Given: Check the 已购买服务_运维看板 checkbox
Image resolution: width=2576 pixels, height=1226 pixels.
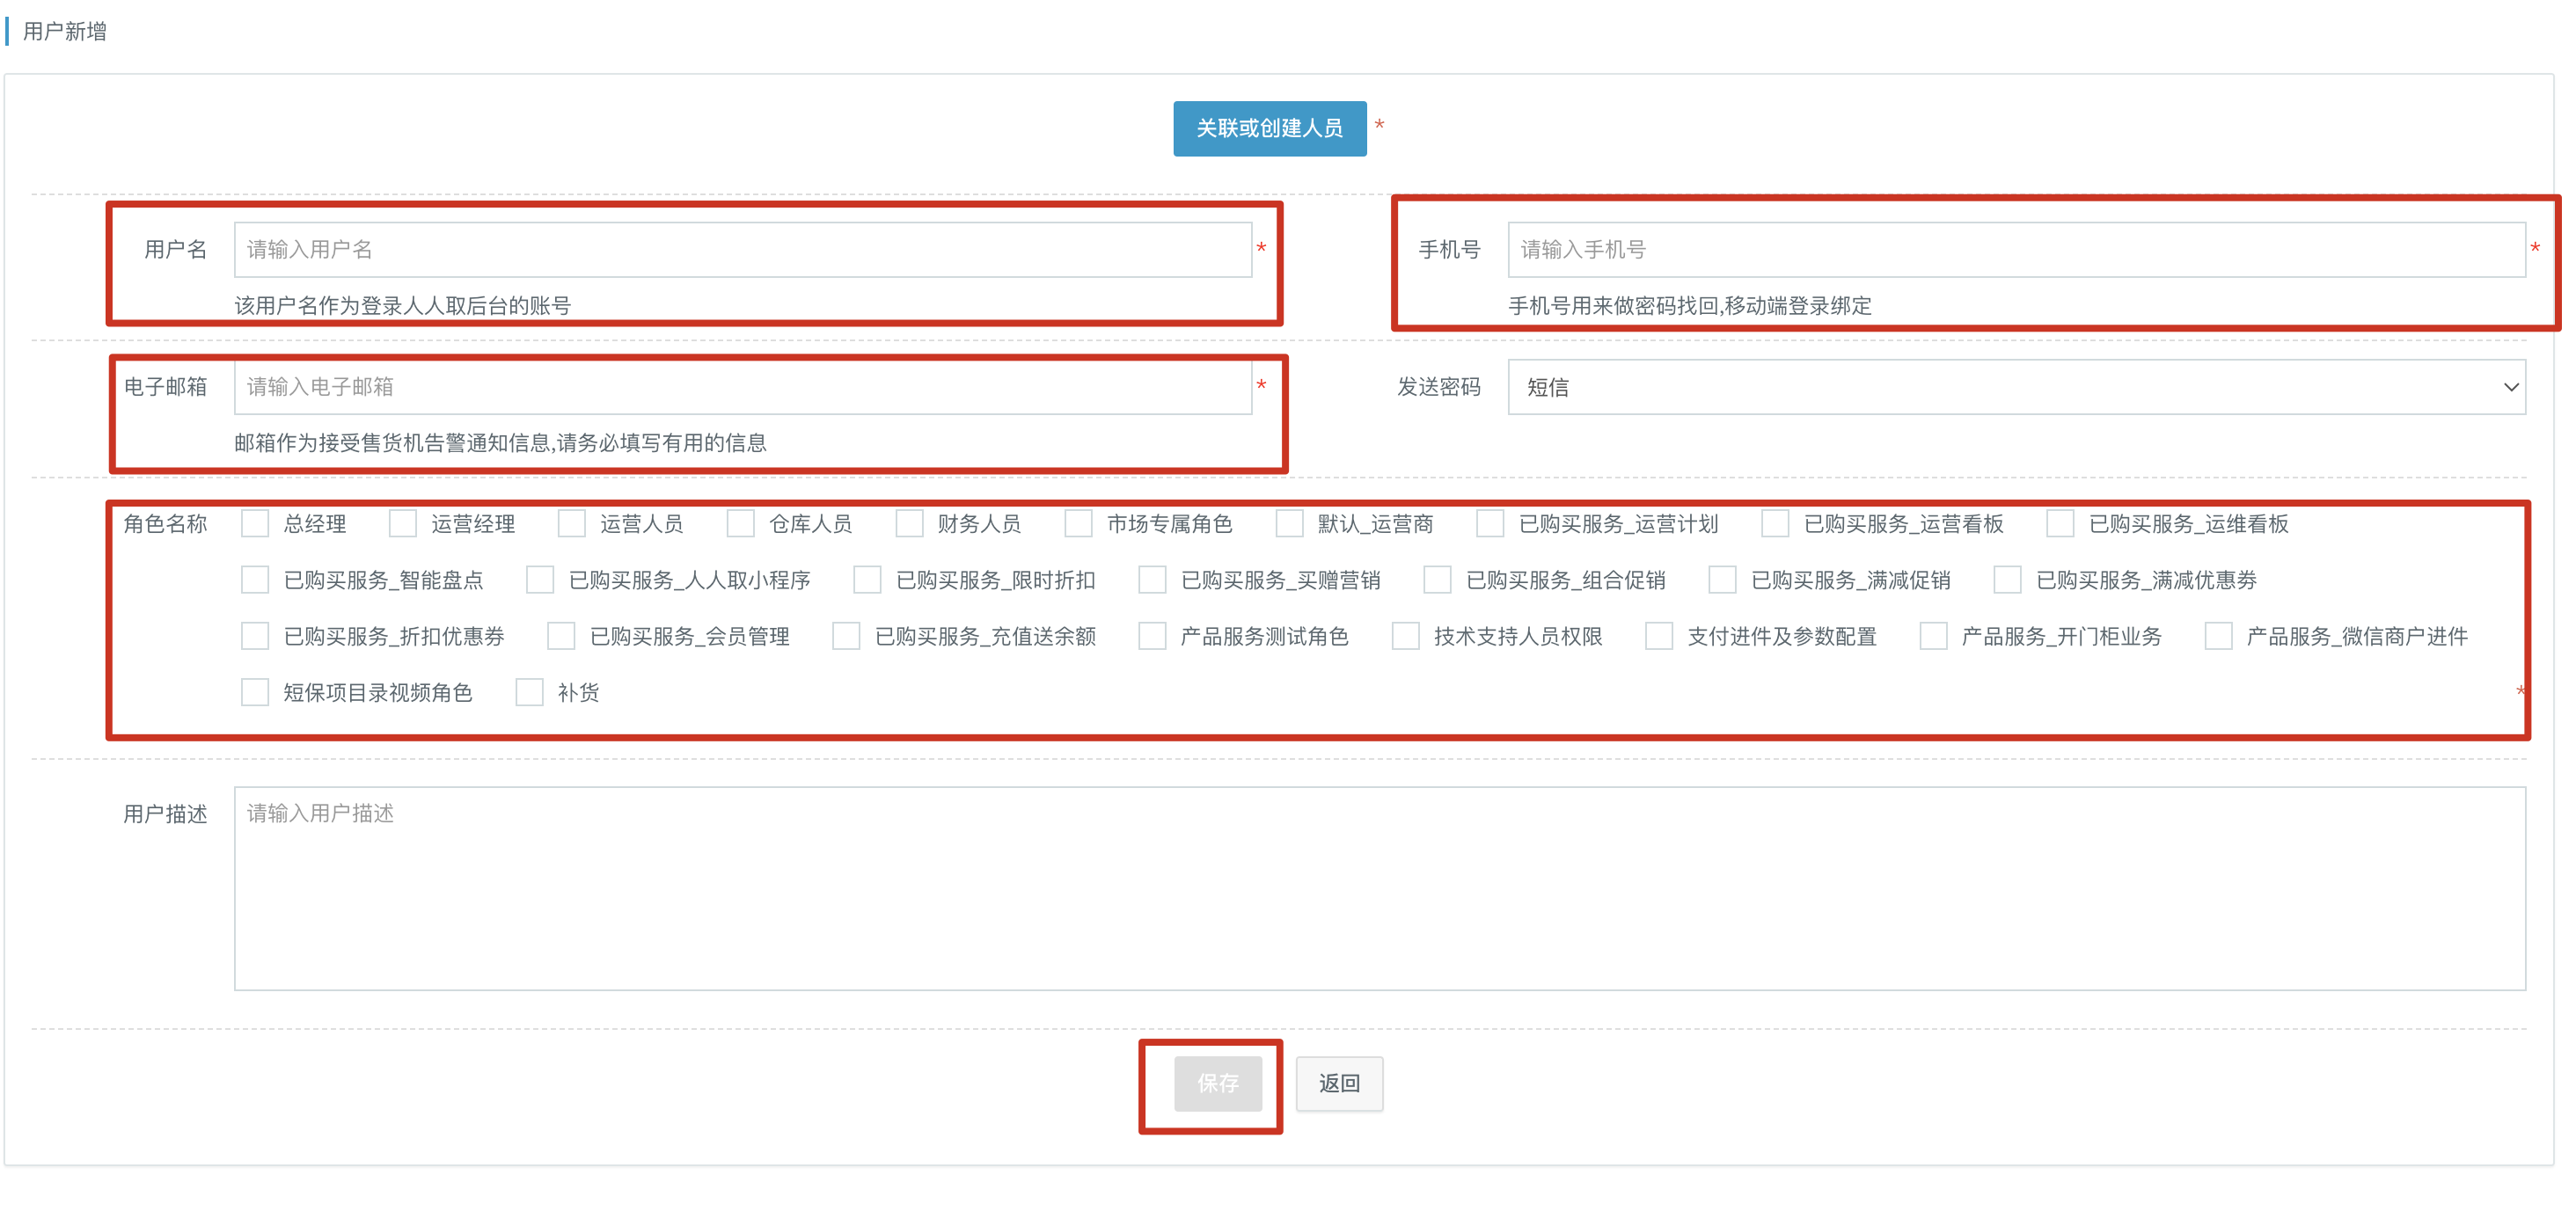Looking at the screenshot, I should (2061, 523).
